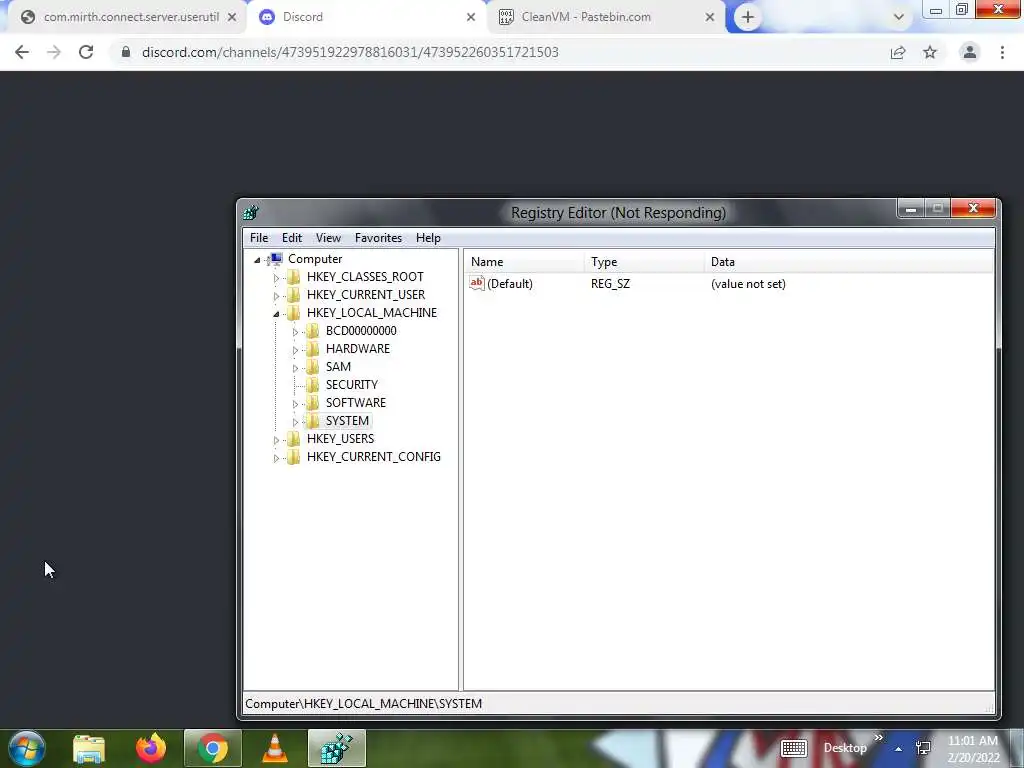Click the BCD00000000 folder icon
Viewport: 1024px width, 768px height.
(313, 331)
